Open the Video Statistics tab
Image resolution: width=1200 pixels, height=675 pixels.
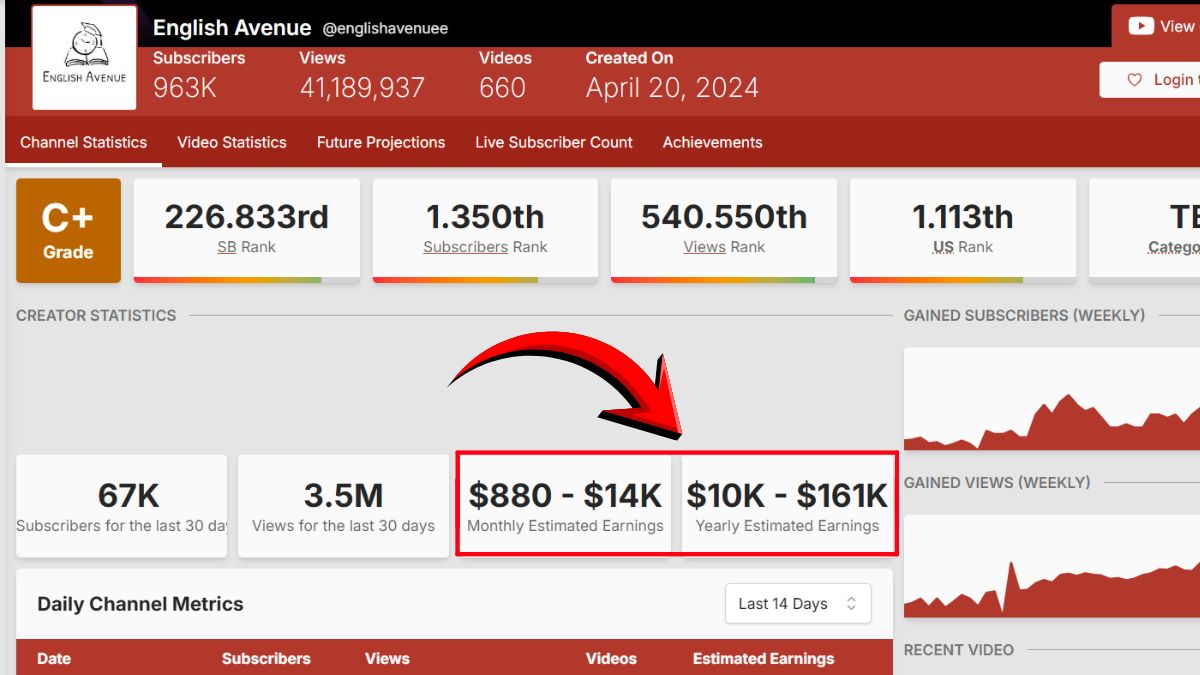(x=231, y=142)
